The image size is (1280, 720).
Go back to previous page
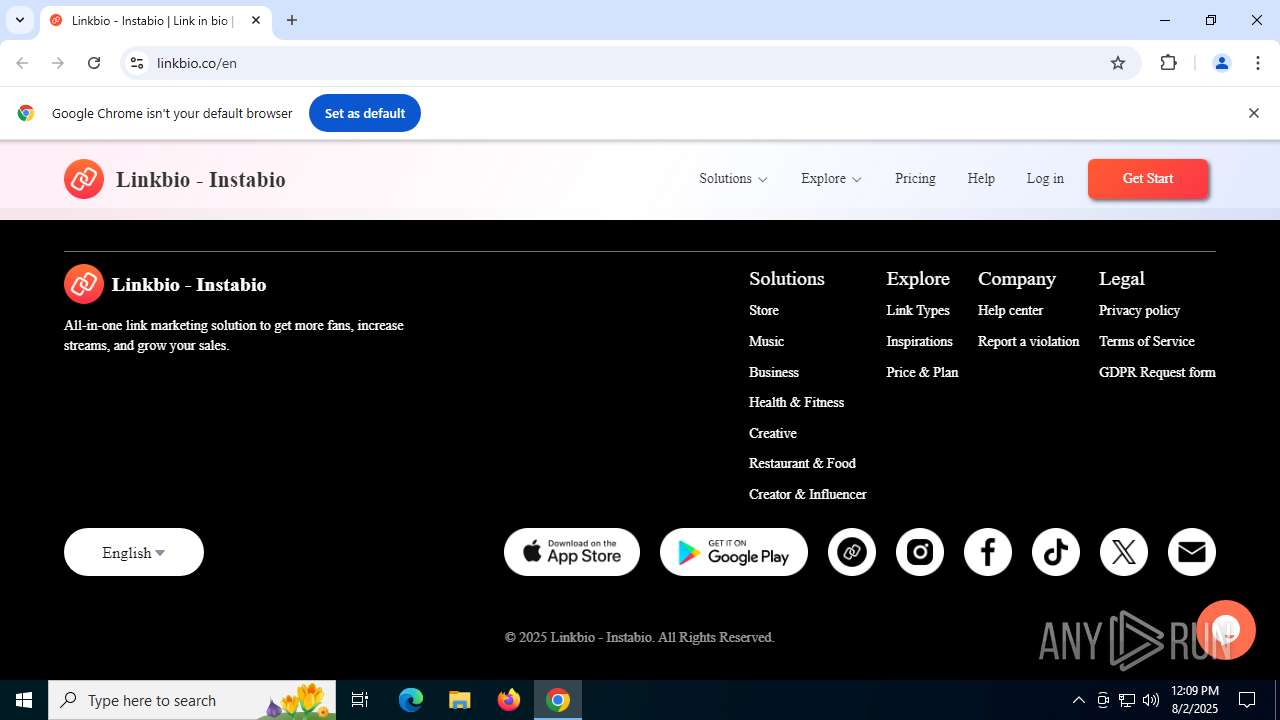pos(22,63)
